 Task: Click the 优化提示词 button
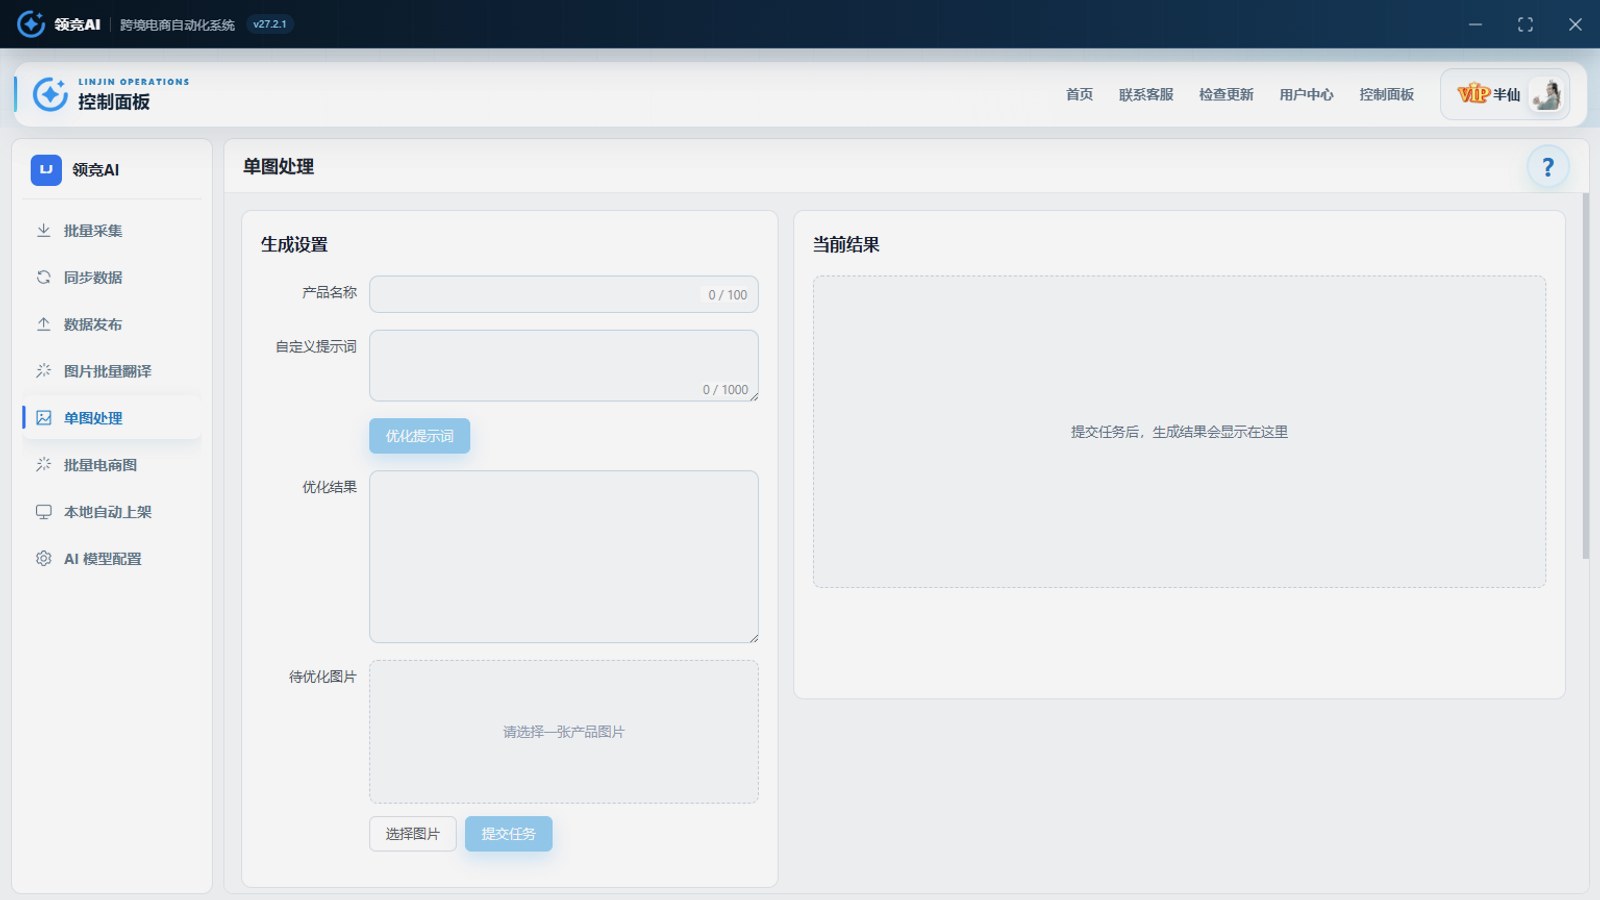(x=419, y=436)
